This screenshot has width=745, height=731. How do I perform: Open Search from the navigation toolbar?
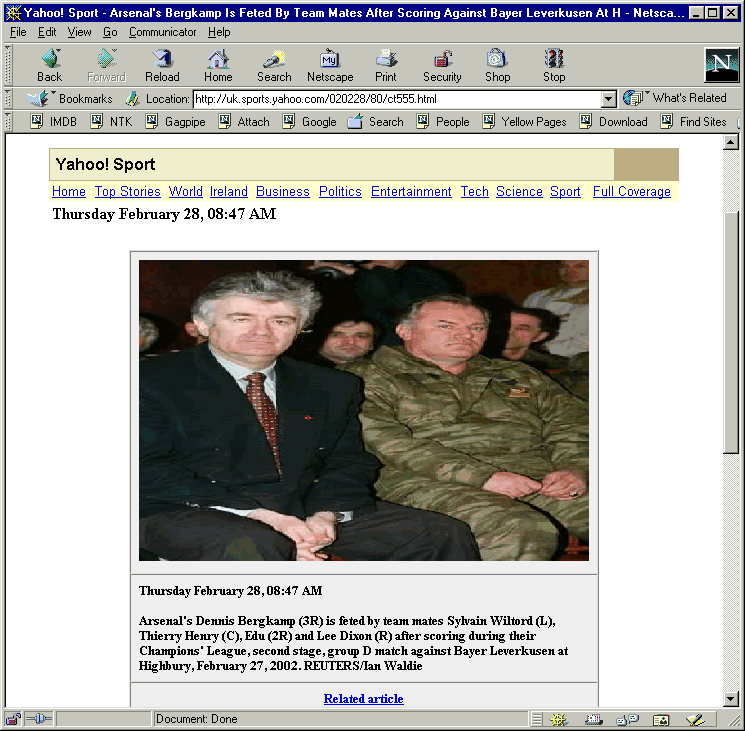(x=274, y=66)
